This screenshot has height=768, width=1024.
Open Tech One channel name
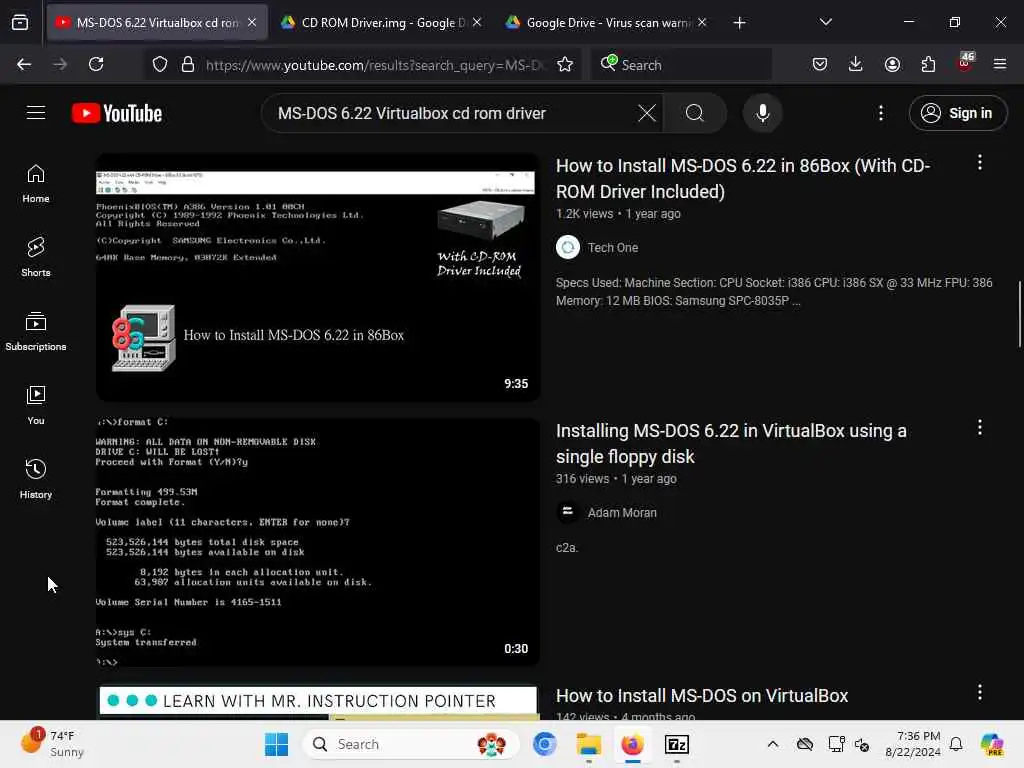[x=613, y=248]
